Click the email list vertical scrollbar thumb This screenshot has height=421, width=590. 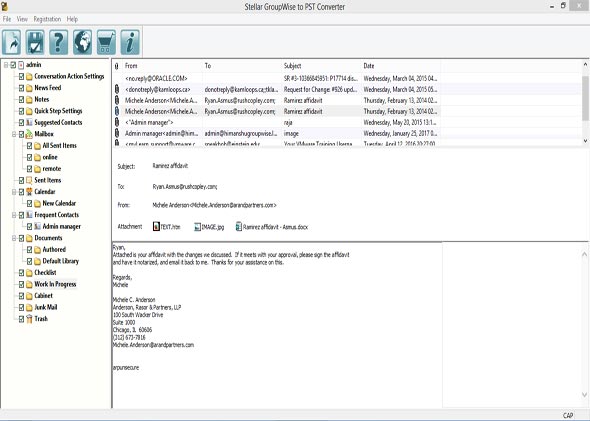coord(585,98)
